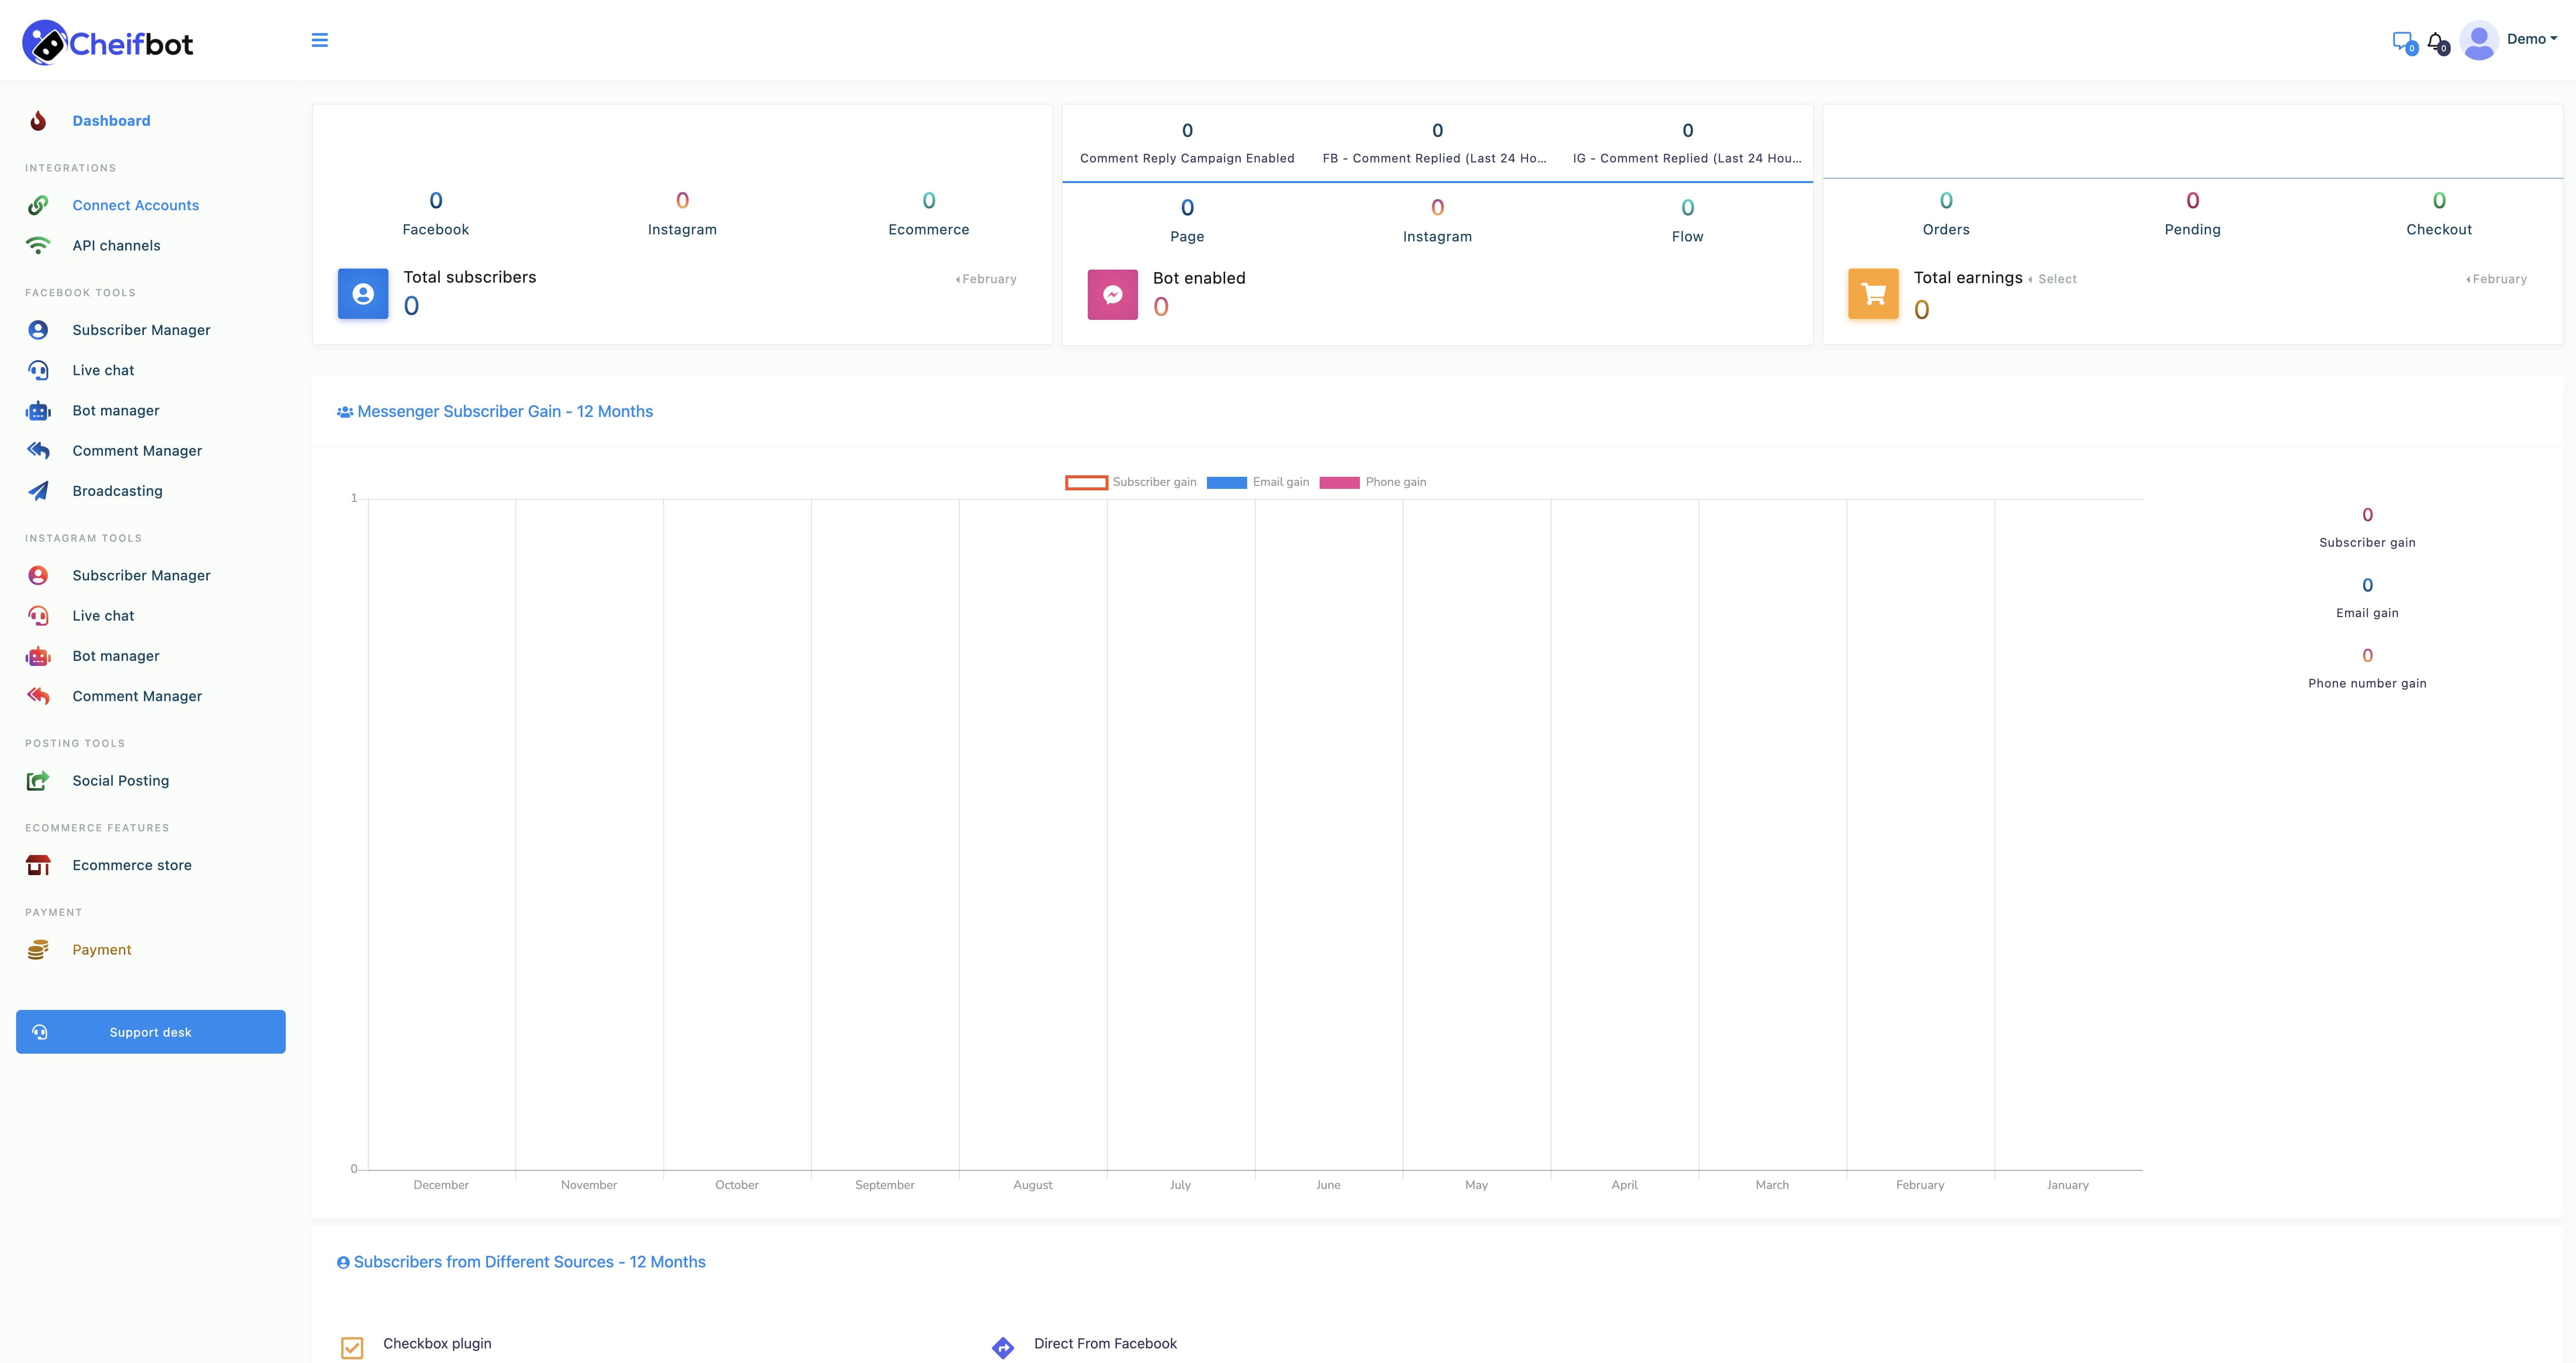Viewport: 2576px width, 1363px height.
Task: Click the February arrow on Total subscribers
Action: 986,279
